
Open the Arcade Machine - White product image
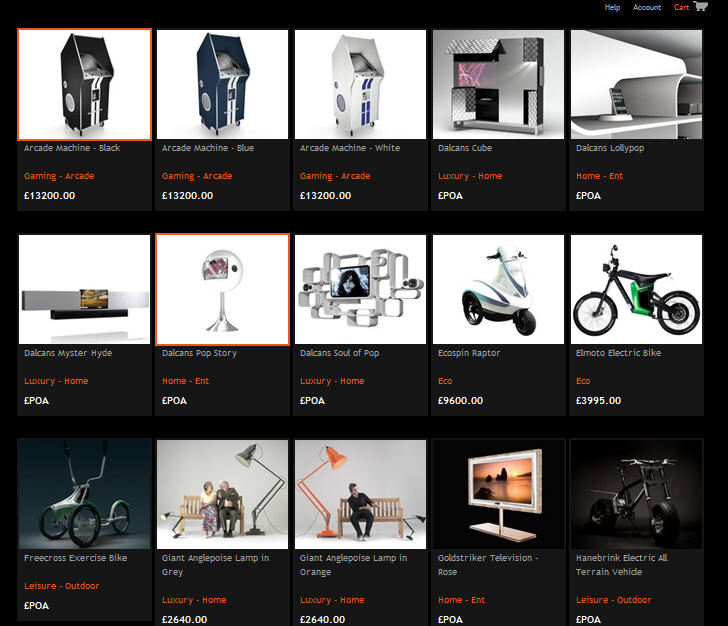[361, 84]
